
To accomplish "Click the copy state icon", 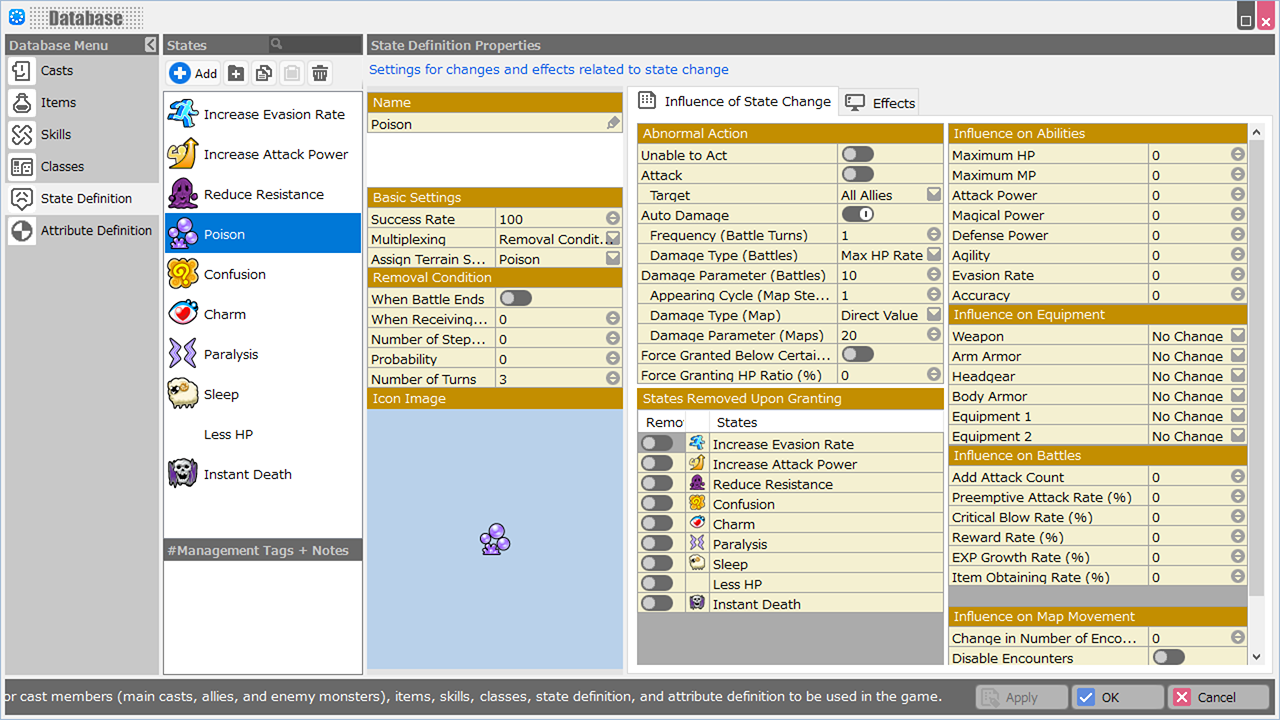I will pos(264,73).
